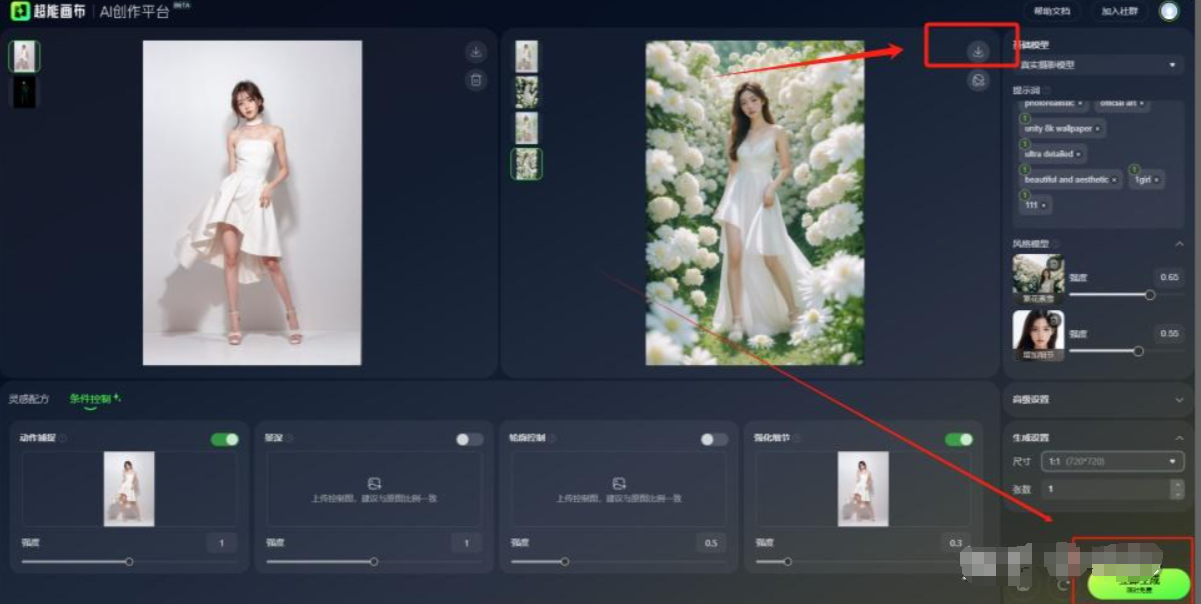Open the user avatar in top right
The height and width of the screenshot is (604, 1201).
point(1168,11)
